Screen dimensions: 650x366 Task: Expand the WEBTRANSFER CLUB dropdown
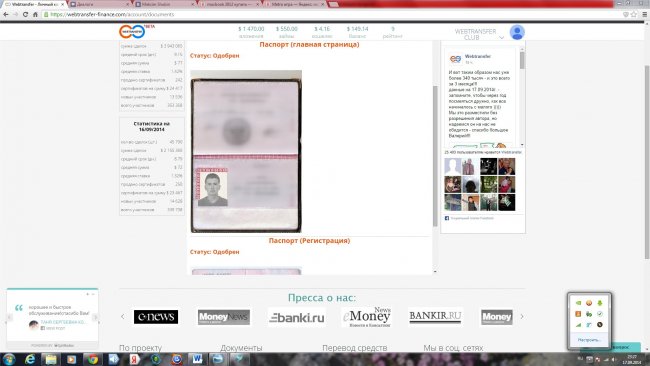point(502,37)
